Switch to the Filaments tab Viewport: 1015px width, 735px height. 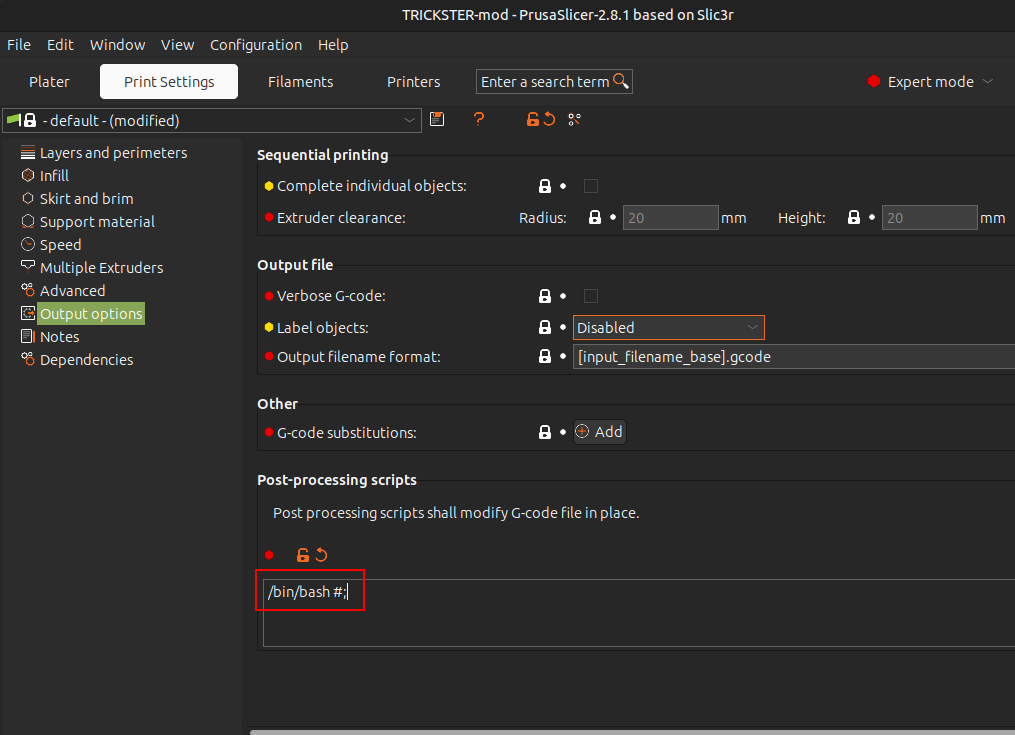point(300,82)
